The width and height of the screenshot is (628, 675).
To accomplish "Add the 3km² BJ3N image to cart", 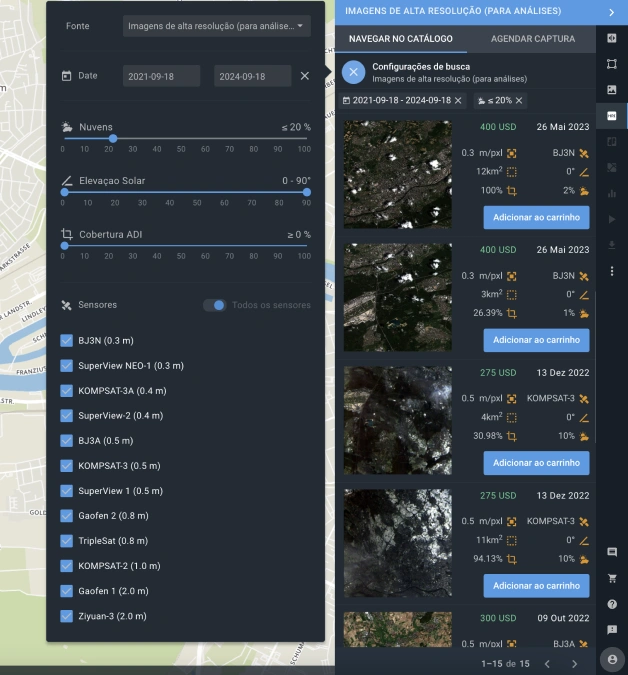I will point(536,340).
